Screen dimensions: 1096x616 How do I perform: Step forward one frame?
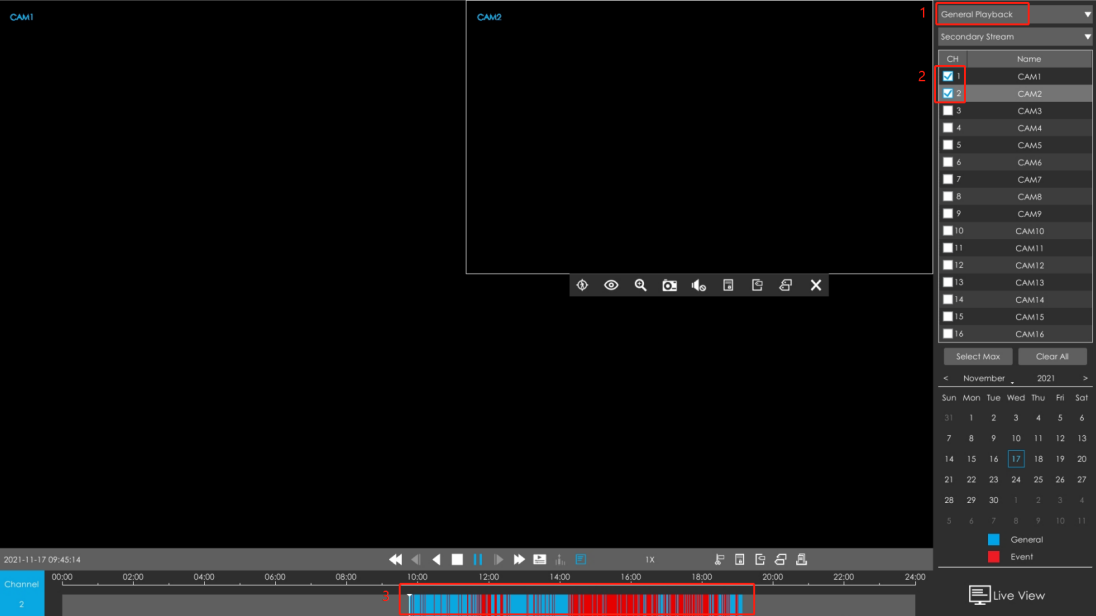pyautogui.click(x=498, y=559)
